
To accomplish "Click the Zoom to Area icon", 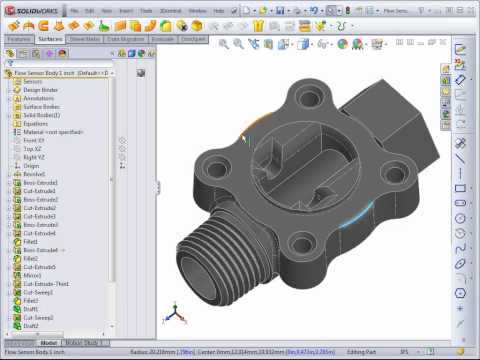I will [238, 44].
